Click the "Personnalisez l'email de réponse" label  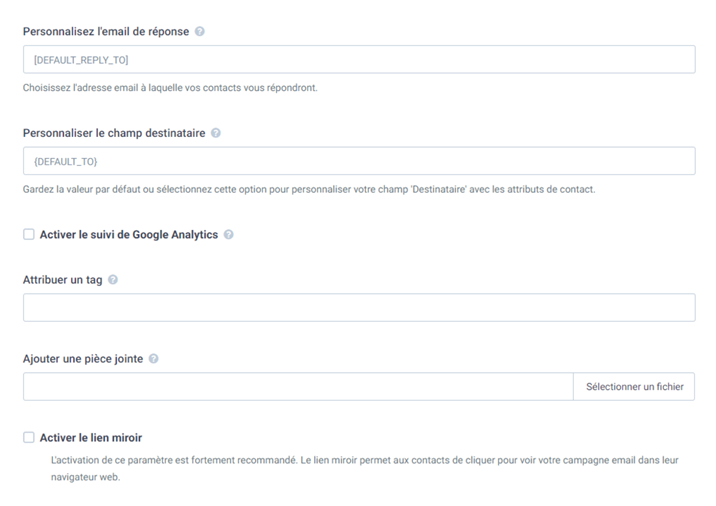pos(106,32)
